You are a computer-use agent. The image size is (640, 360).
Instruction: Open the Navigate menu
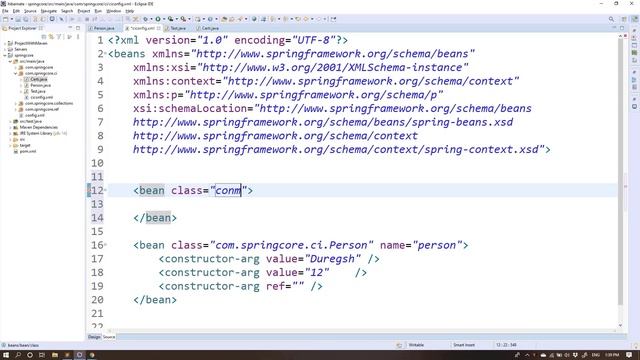49,11
